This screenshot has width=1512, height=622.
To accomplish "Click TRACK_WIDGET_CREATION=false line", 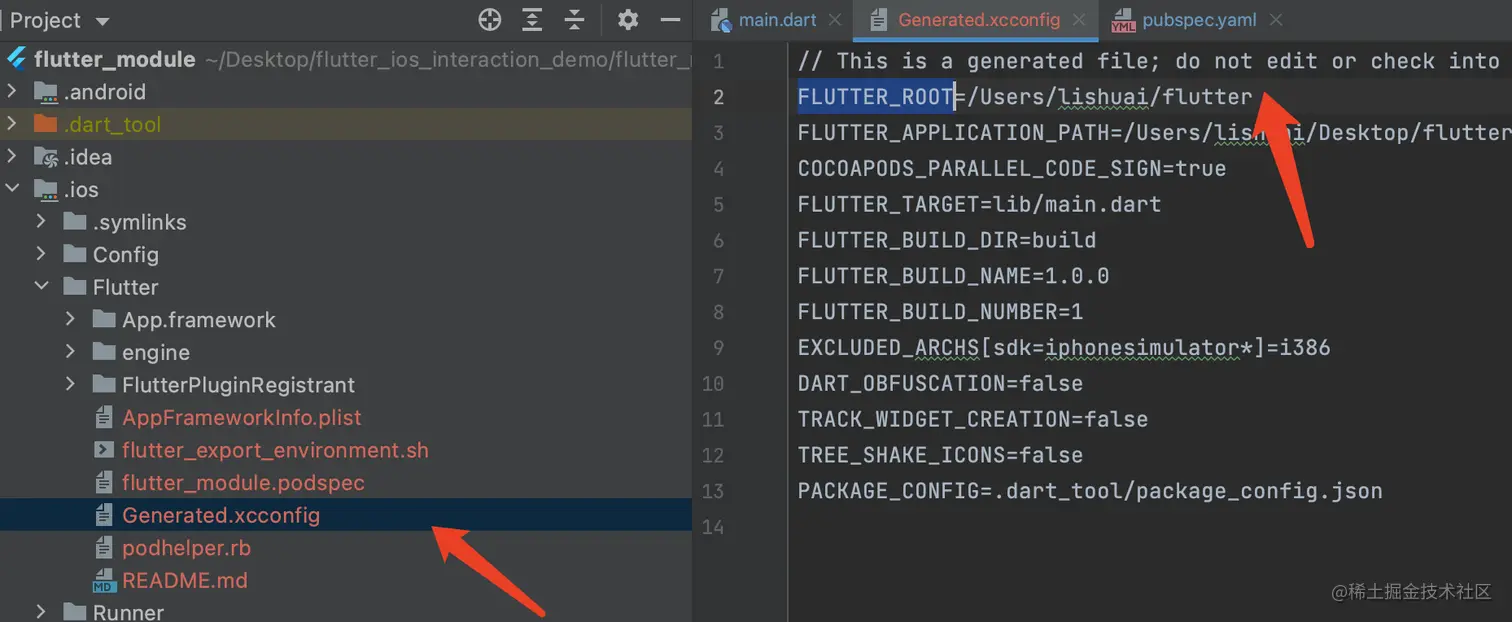I will 972,419.
